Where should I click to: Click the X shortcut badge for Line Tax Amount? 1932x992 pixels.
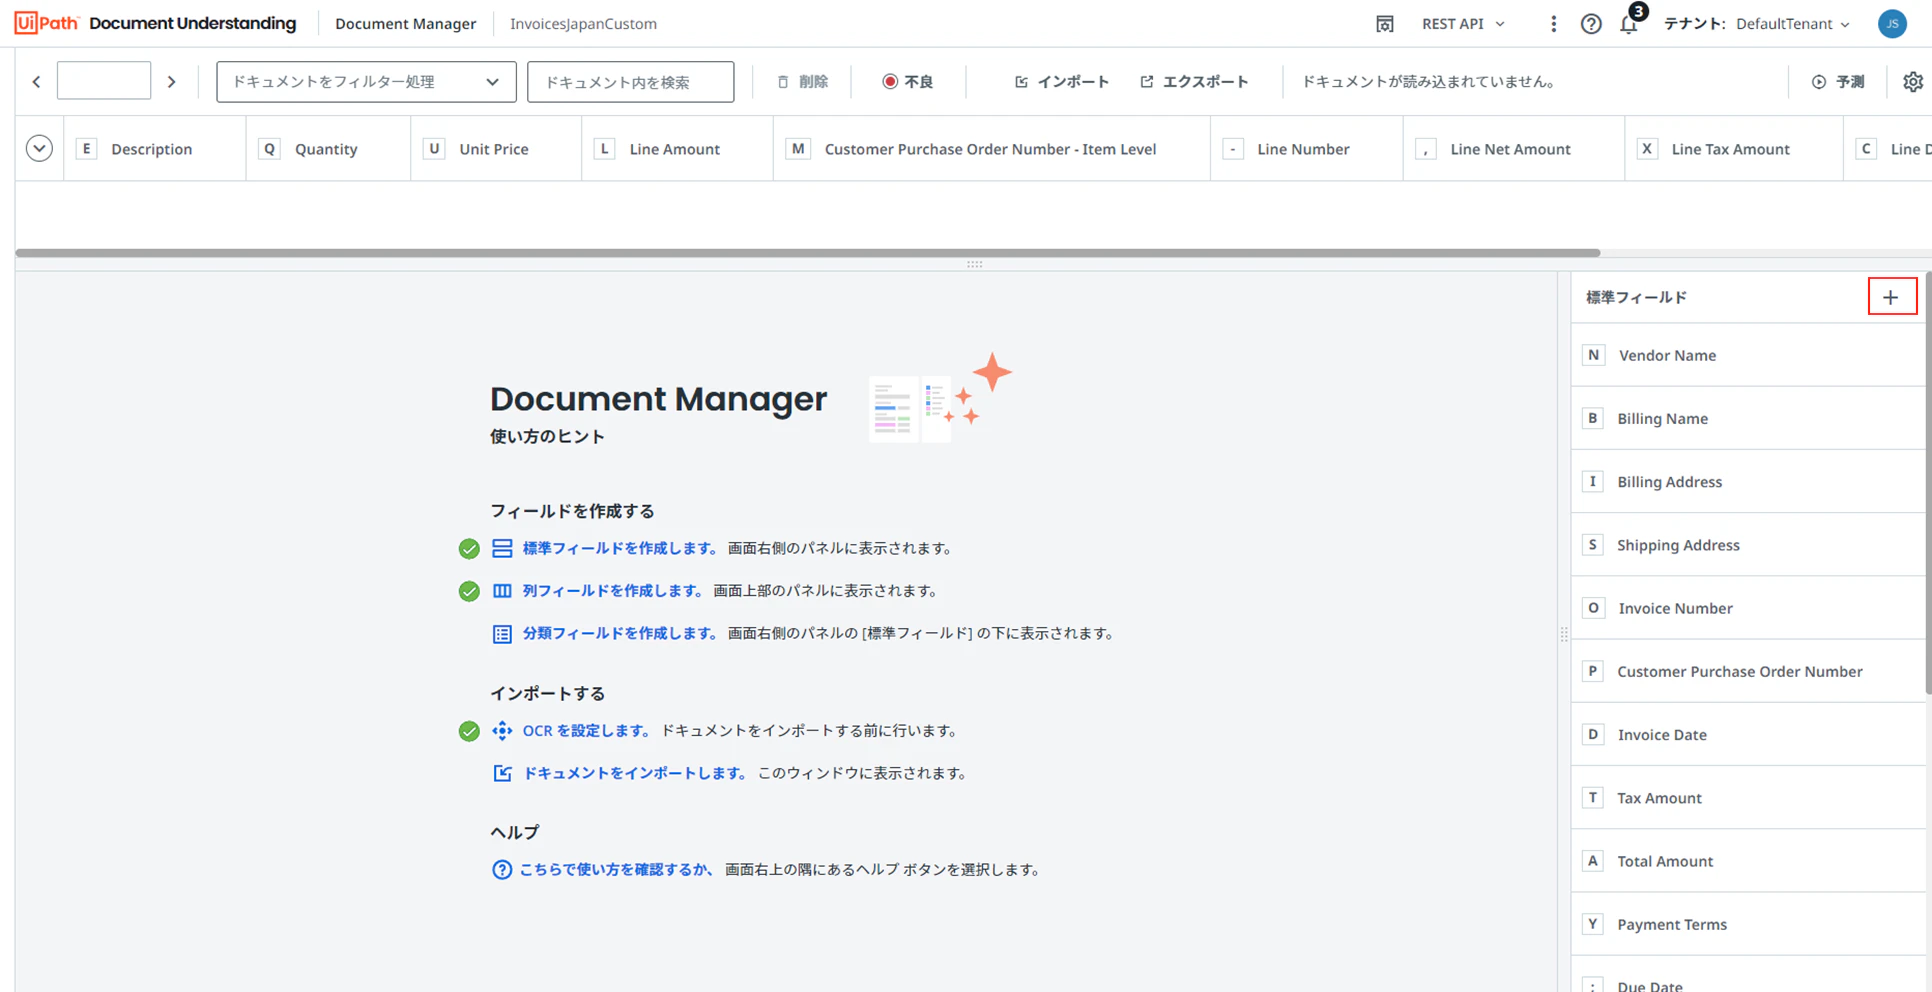(1647, 149)
